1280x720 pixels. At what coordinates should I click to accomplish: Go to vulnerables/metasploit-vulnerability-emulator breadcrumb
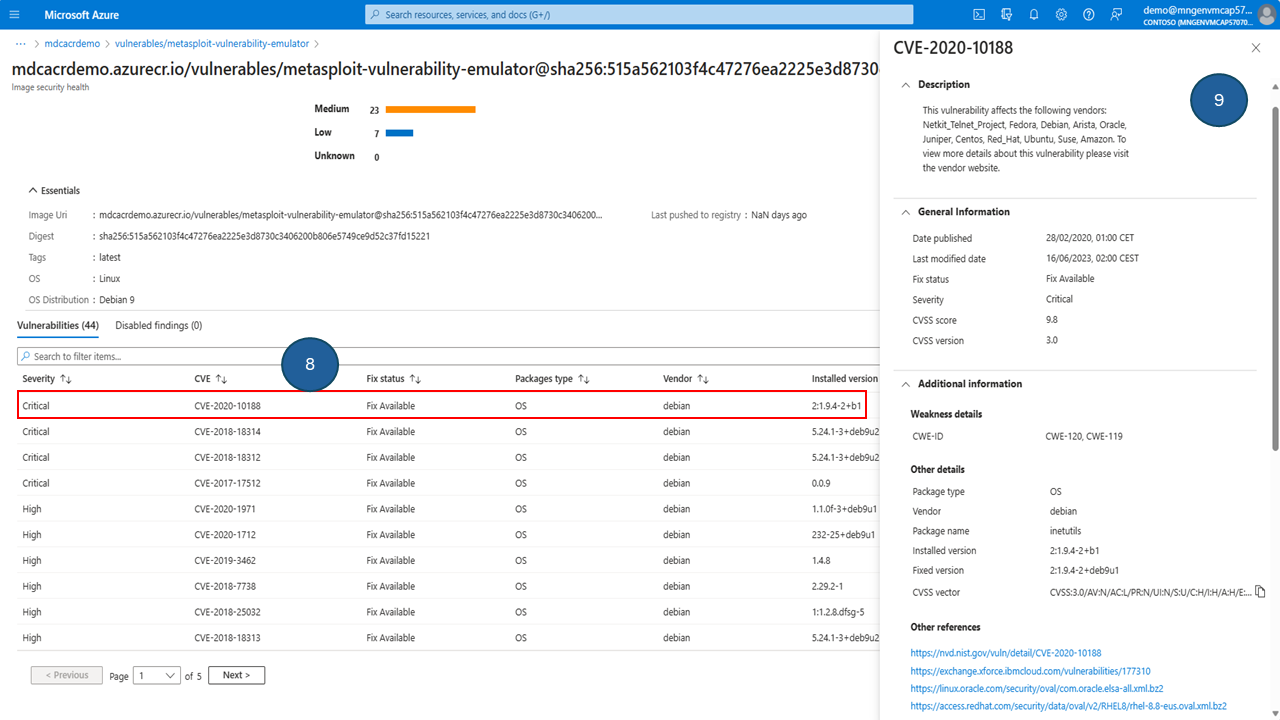212,44
